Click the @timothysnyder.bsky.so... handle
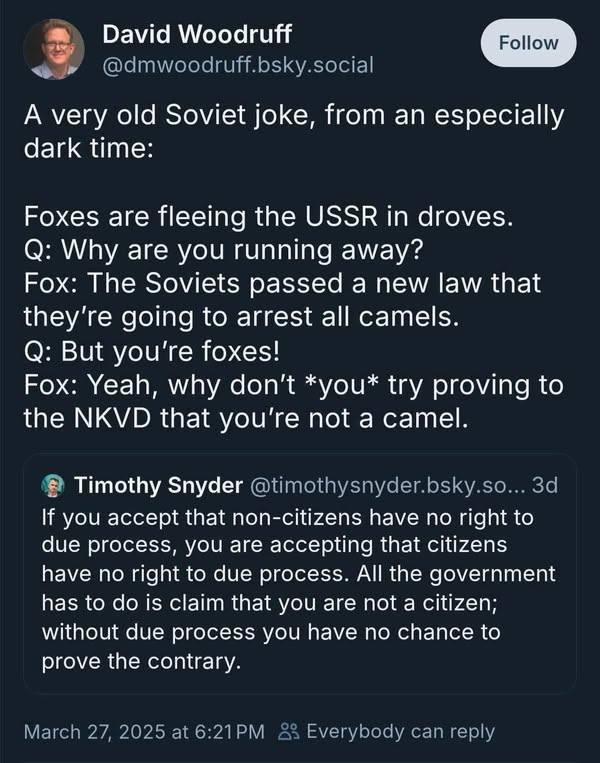 387,485
